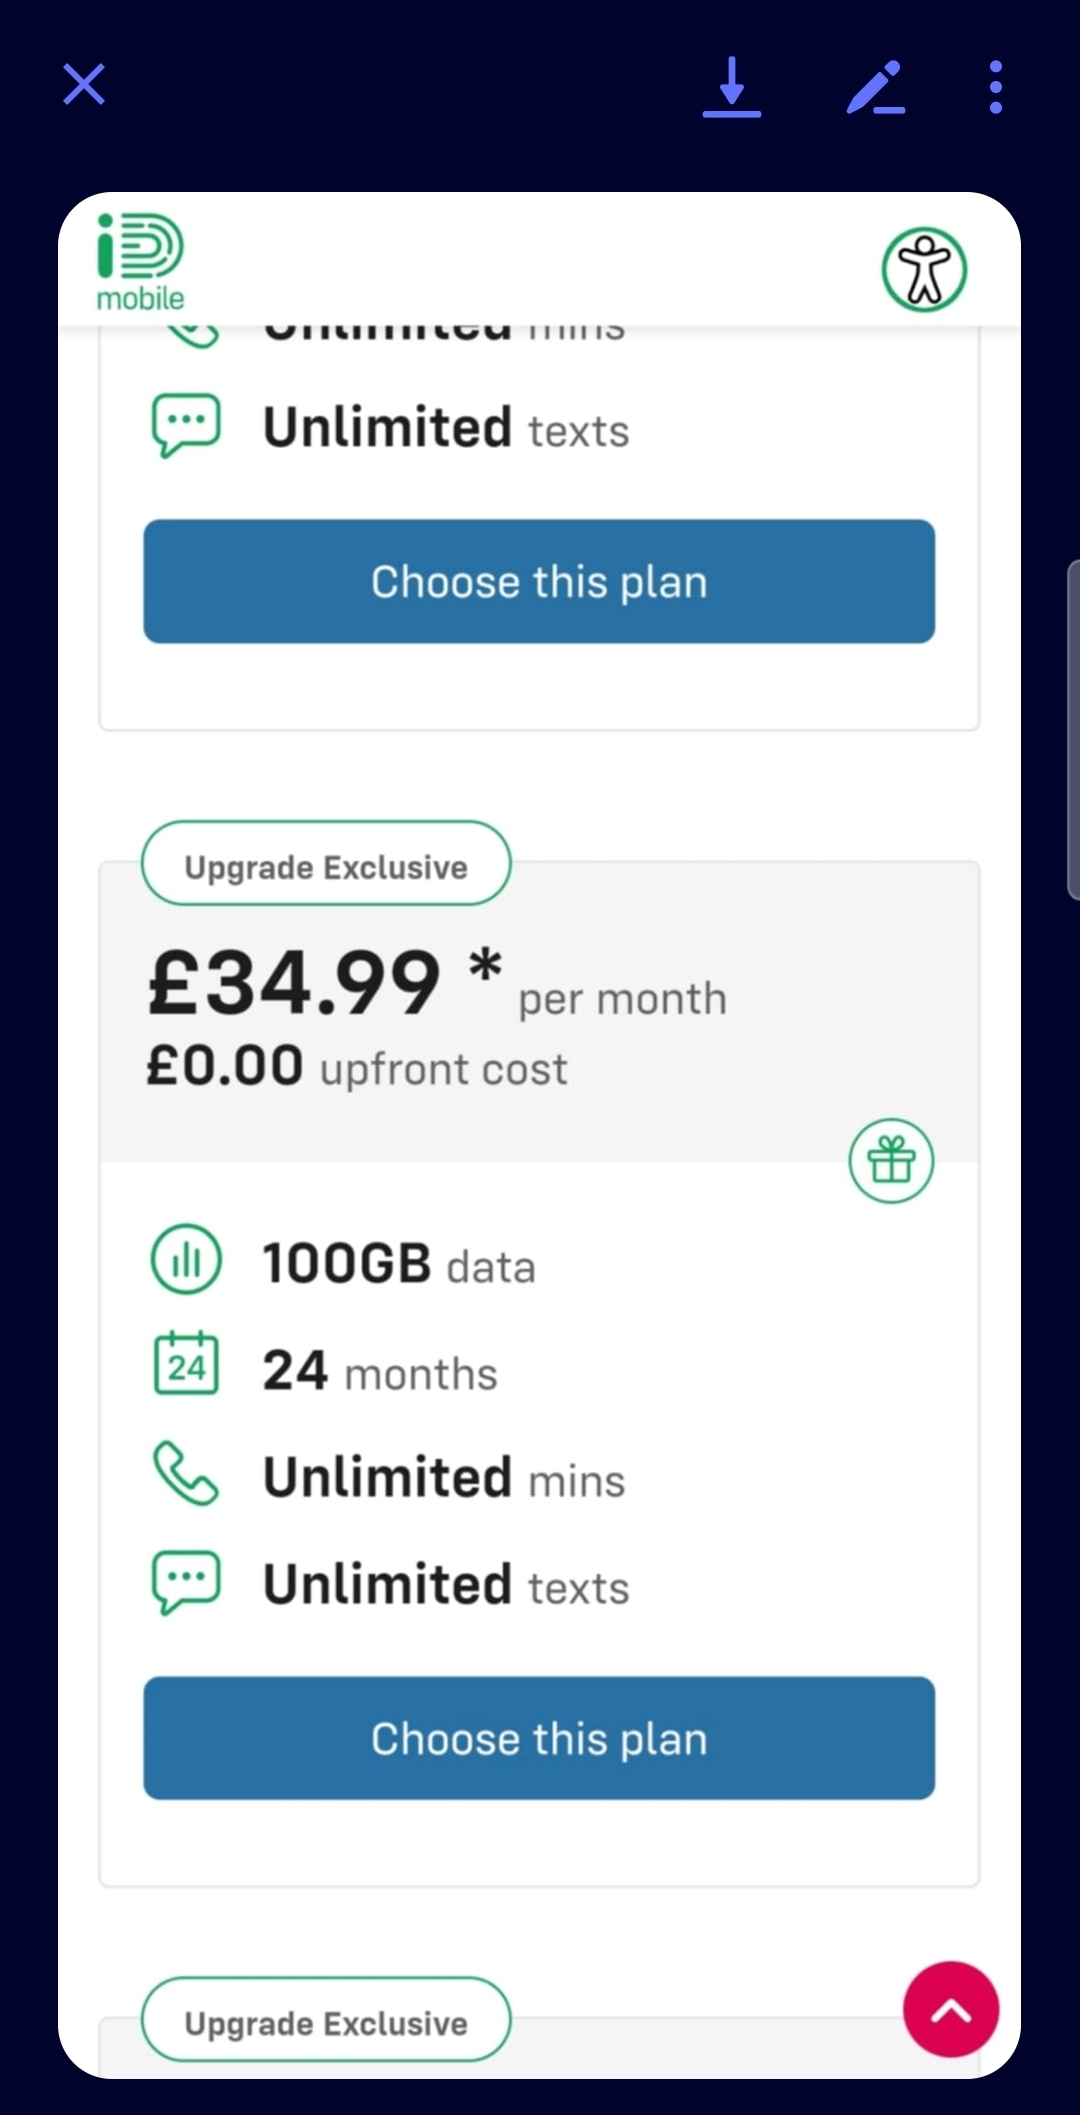1080x2115 pixels.
Task: Tap the gift offer icon
Action: 891,1161
